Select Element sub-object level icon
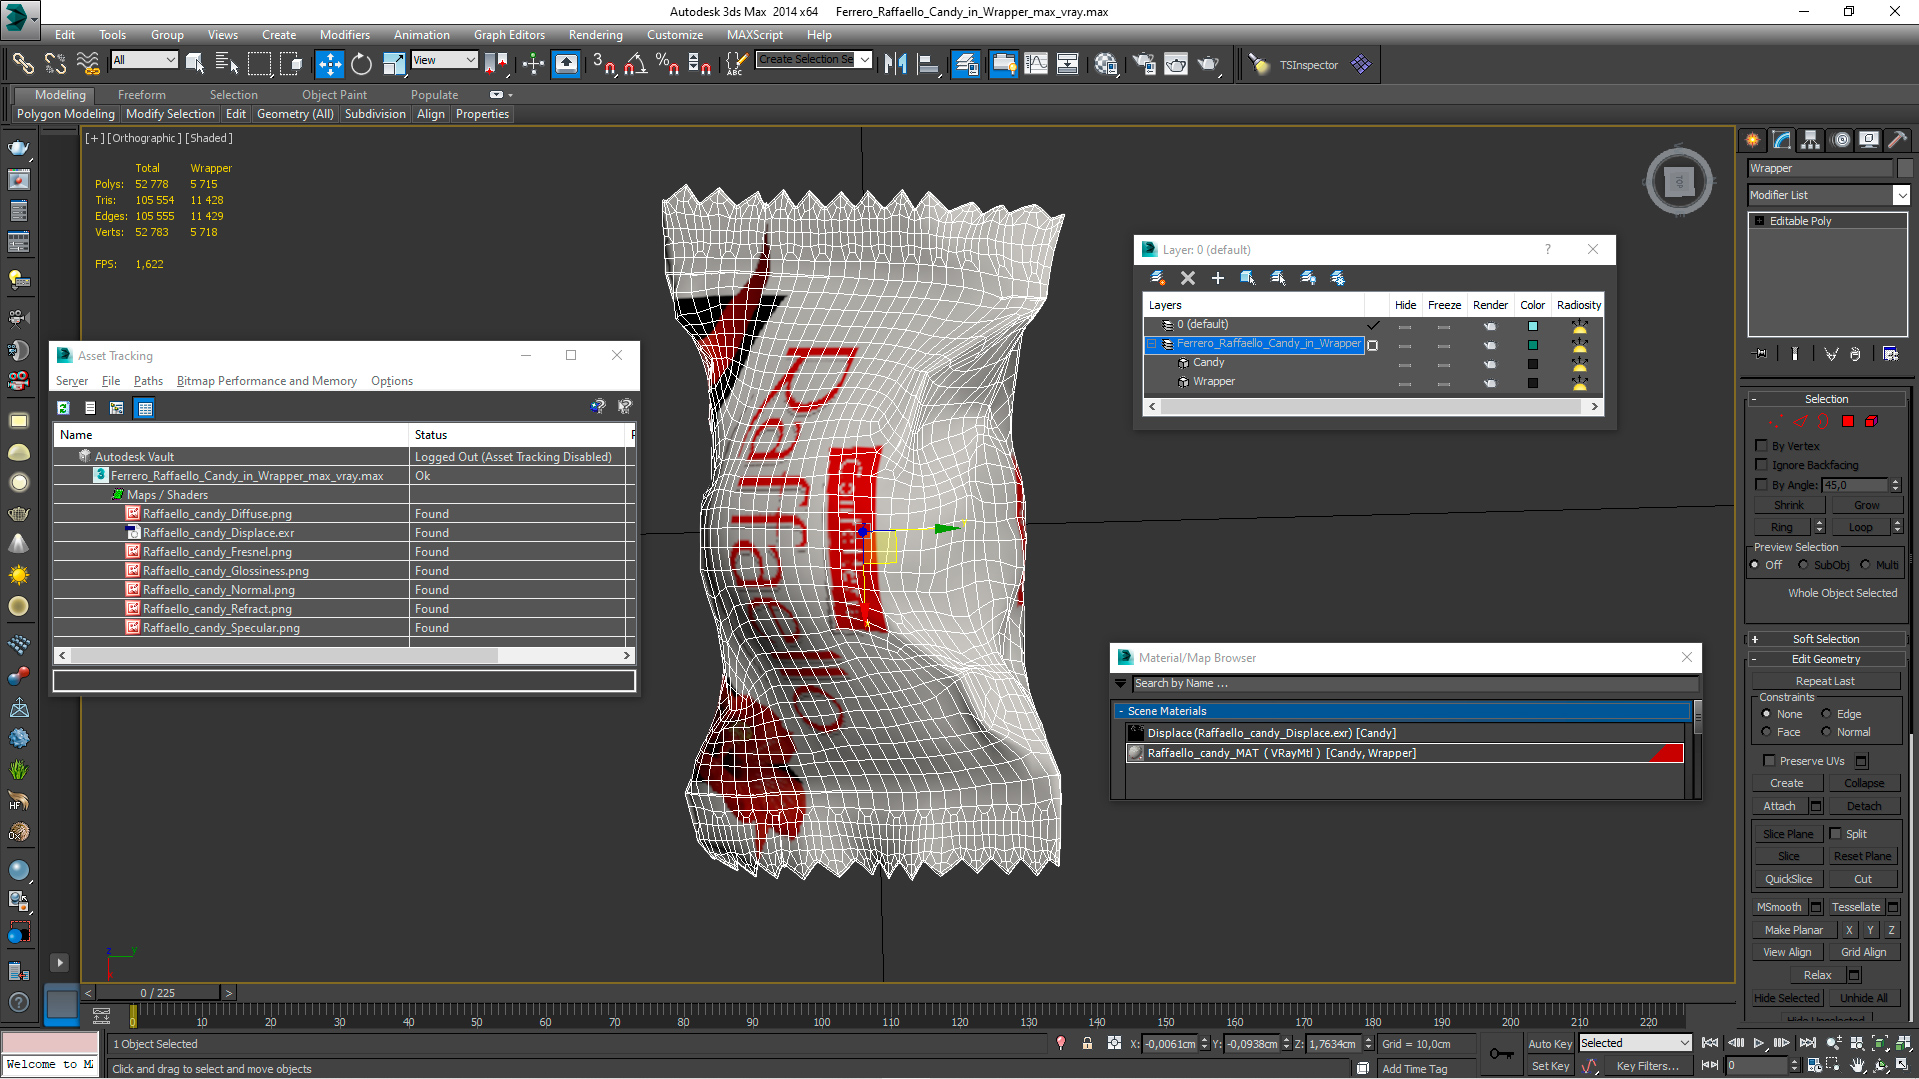The height and width of the screenshot is (1079, 1919). [x=1871, y=421]
